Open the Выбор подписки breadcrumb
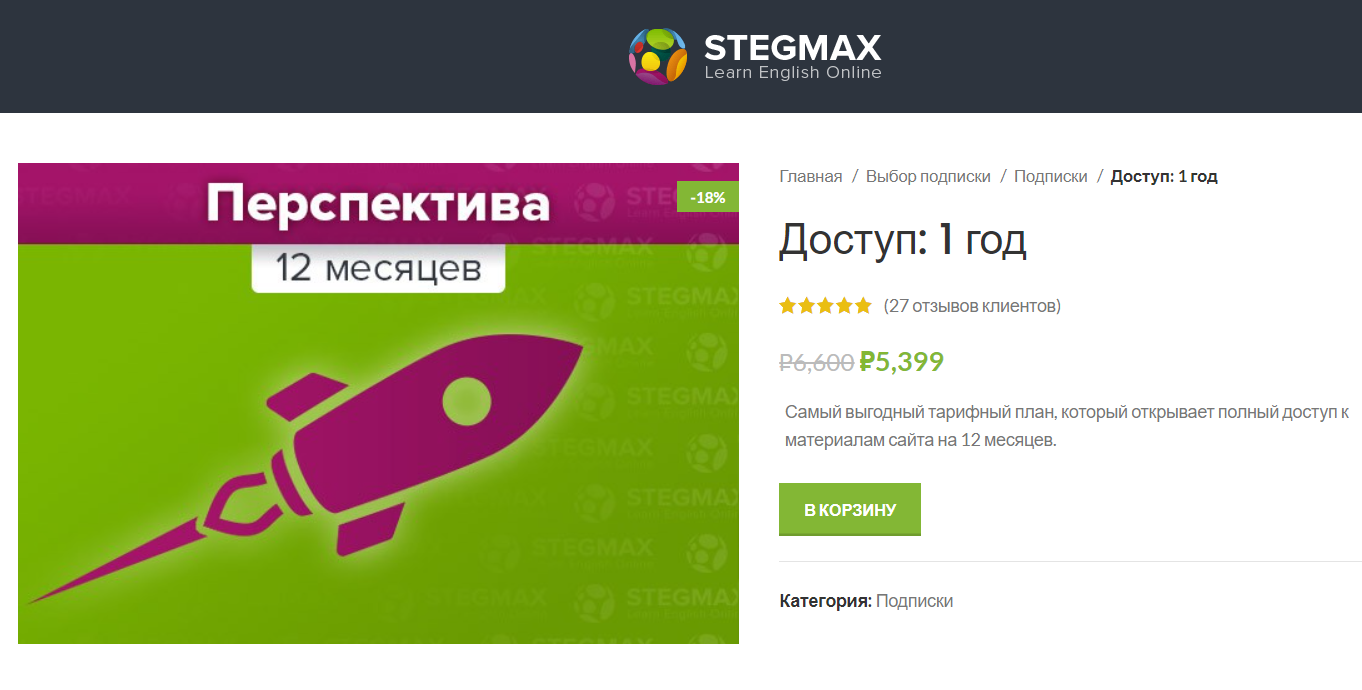The image size is (1362, 690). (x=928, y=176)
